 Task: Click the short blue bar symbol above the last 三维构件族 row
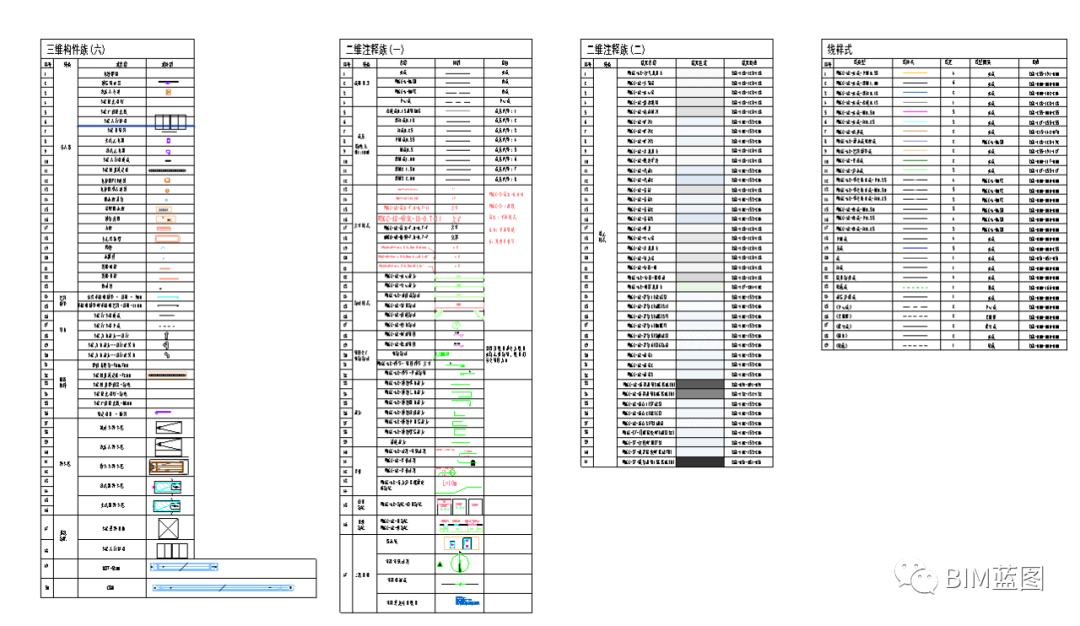click(184, 567)
